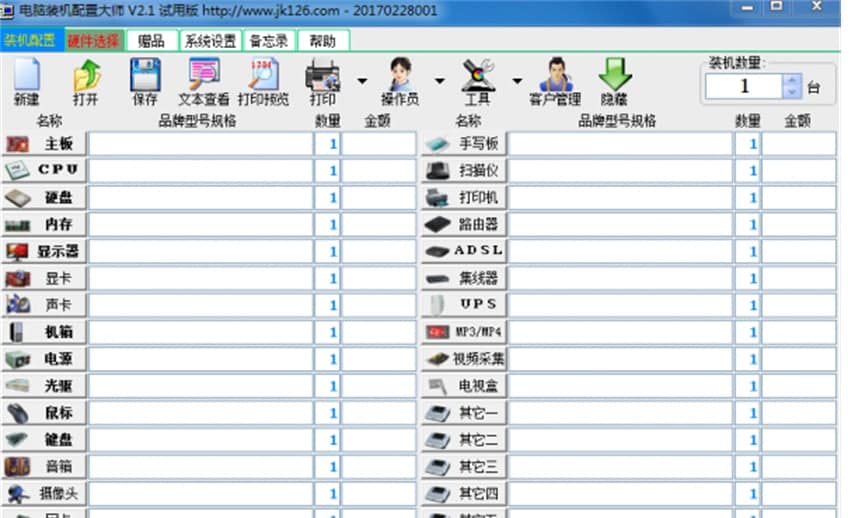Screen dimensions: 855x518
Task: Pick the 打印机 printer component button
Action: coord(464,197)
